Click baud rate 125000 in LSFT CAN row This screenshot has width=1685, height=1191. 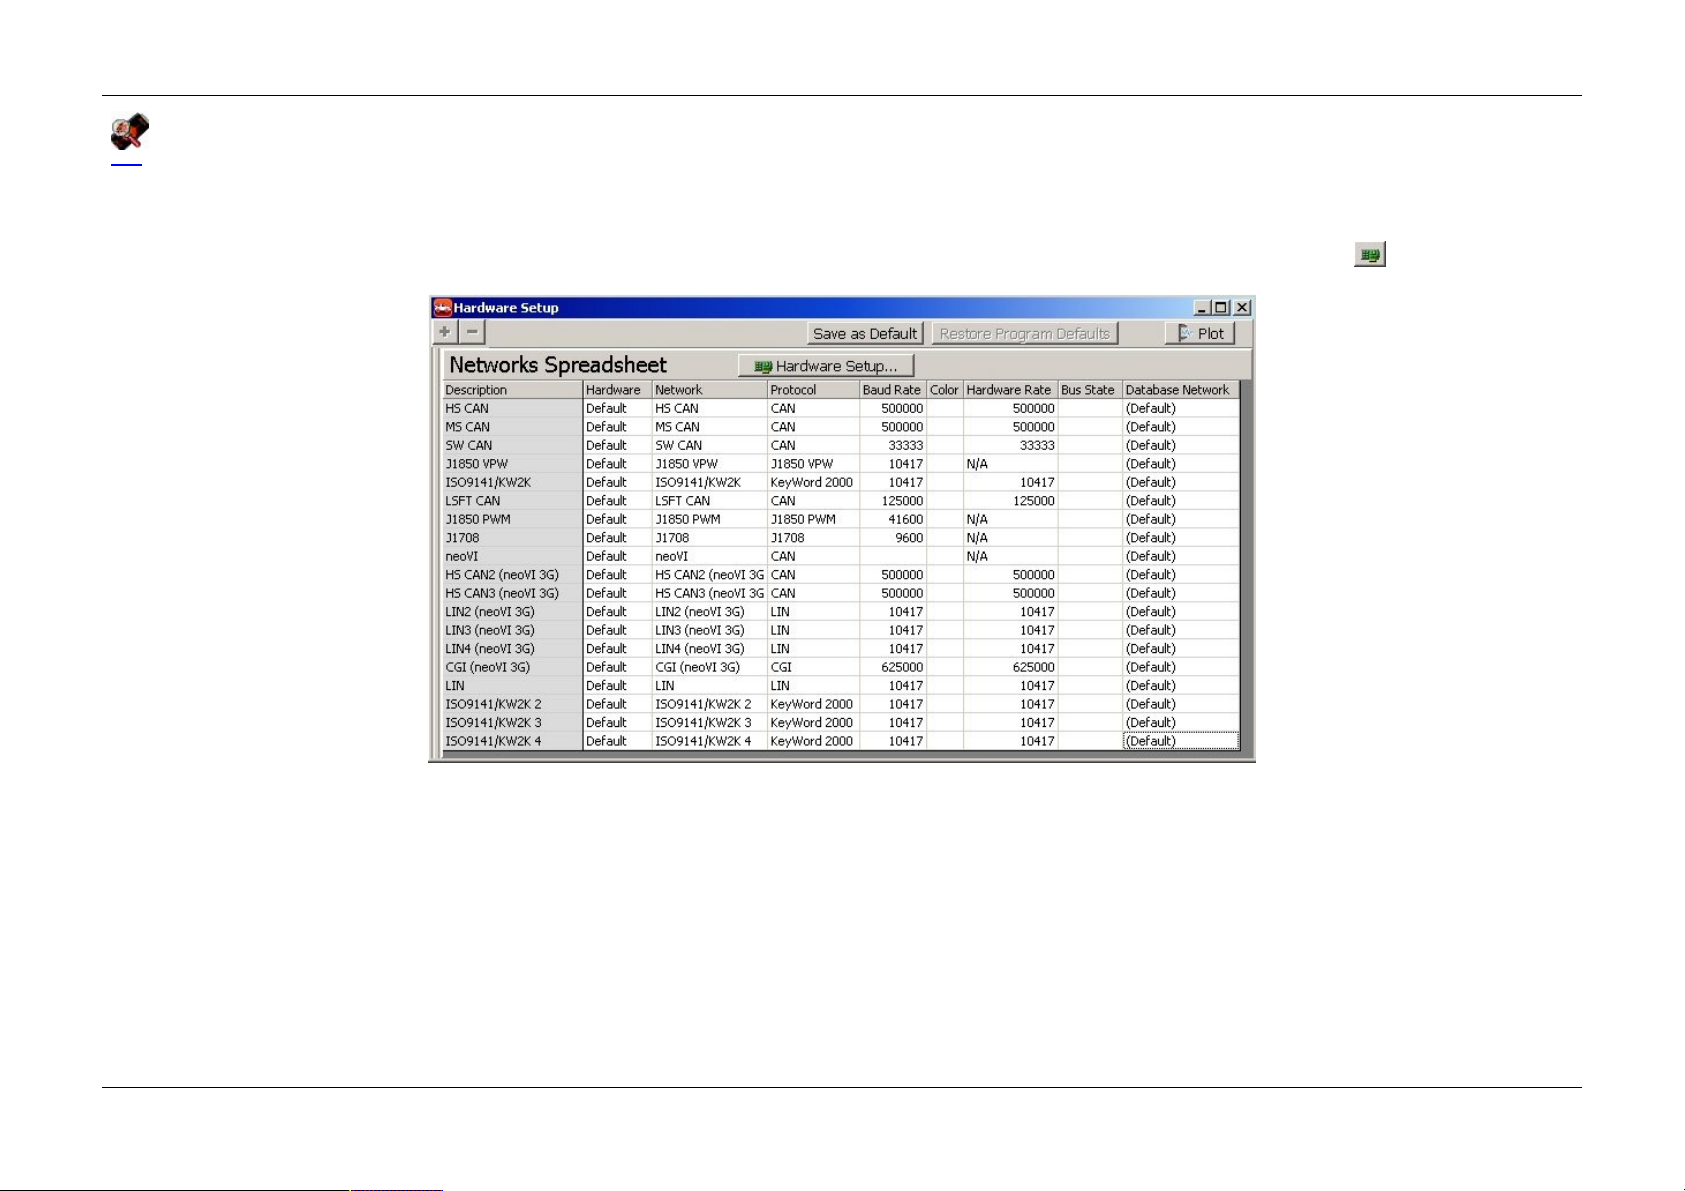pos(893,501)
